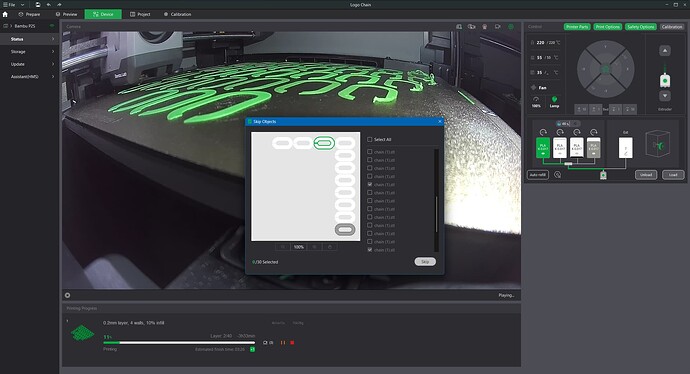This screenshot has height=374, width=690.
Task: Home the axes via center pad icon
Action: pyautogui.click(x=606, y=69)
